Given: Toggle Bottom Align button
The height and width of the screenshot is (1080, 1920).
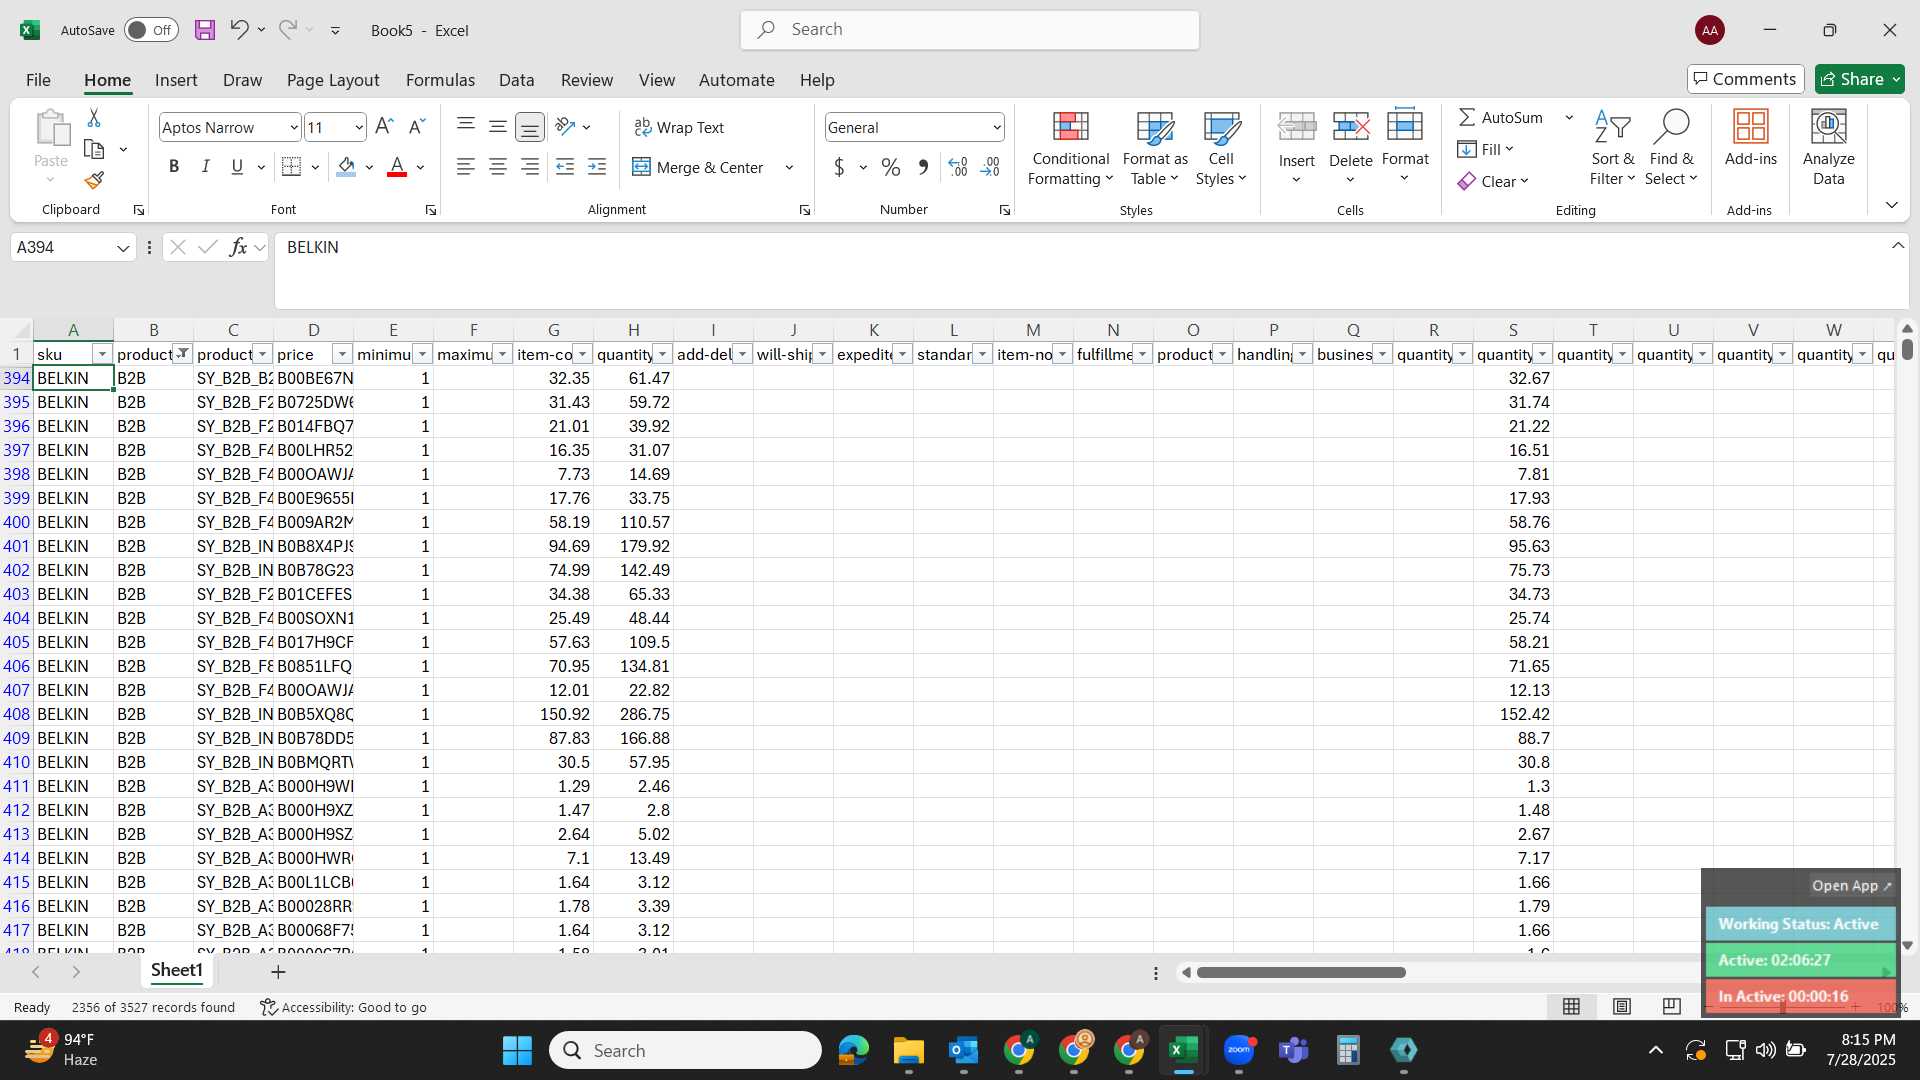Looking at the screenshot, I should tap(530, 127).
